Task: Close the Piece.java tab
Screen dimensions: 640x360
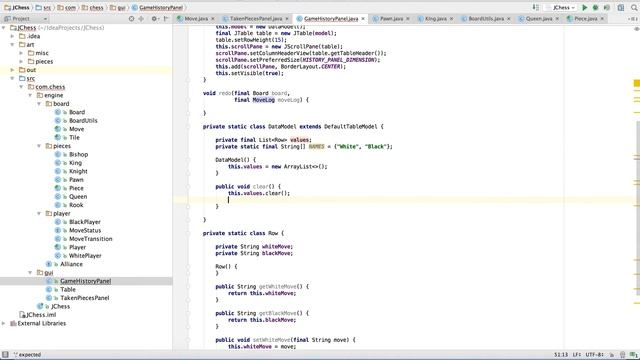Action: [602, 19]
